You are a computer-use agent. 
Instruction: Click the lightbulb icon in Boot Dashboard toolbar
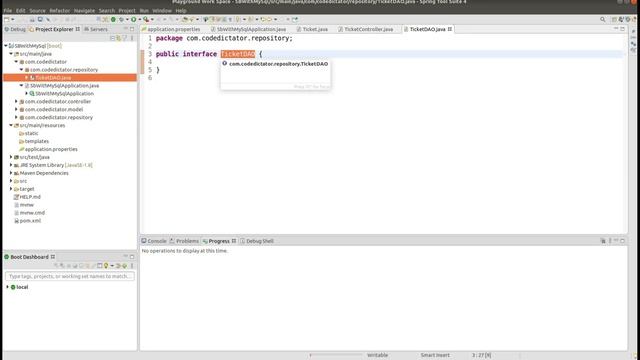106,266
